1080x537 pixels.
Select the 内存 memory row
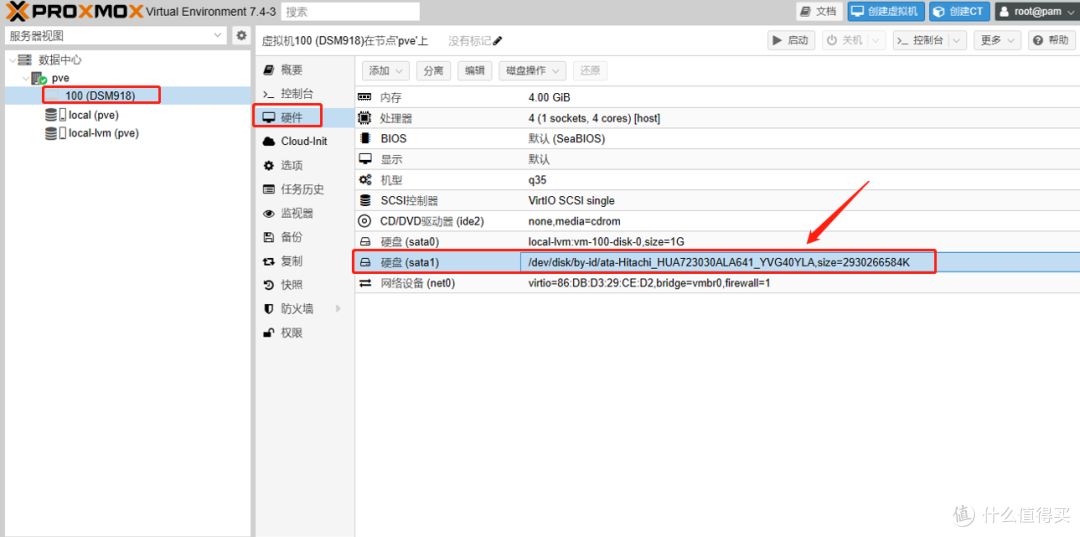tap(717, 97)
